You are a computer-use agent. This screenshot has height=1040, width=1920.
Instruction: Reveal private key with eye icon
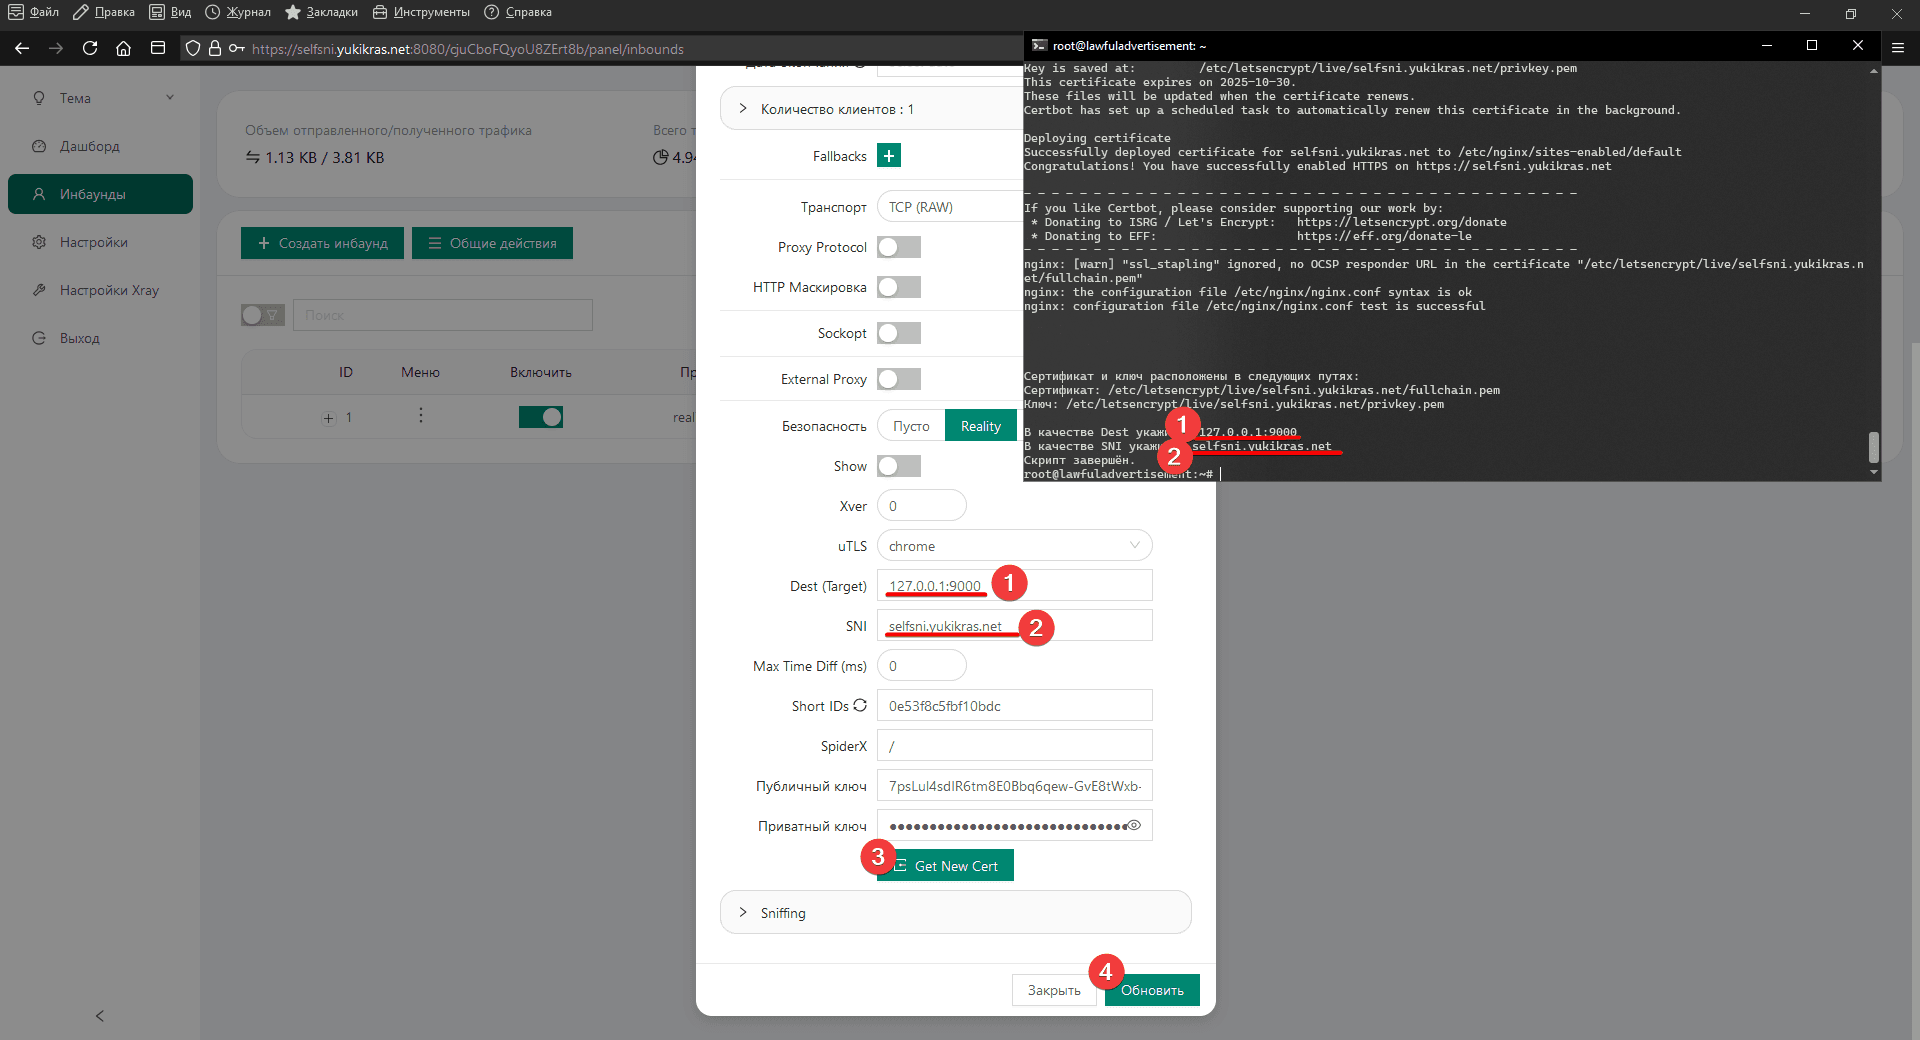(1134, 826)
